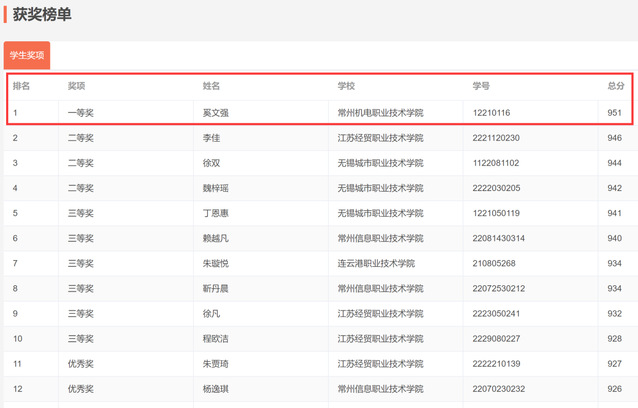Screen dimensions: 638x408
Task: Select the 学号 column header
Action: pyautogui.click(x=481, y=87)
